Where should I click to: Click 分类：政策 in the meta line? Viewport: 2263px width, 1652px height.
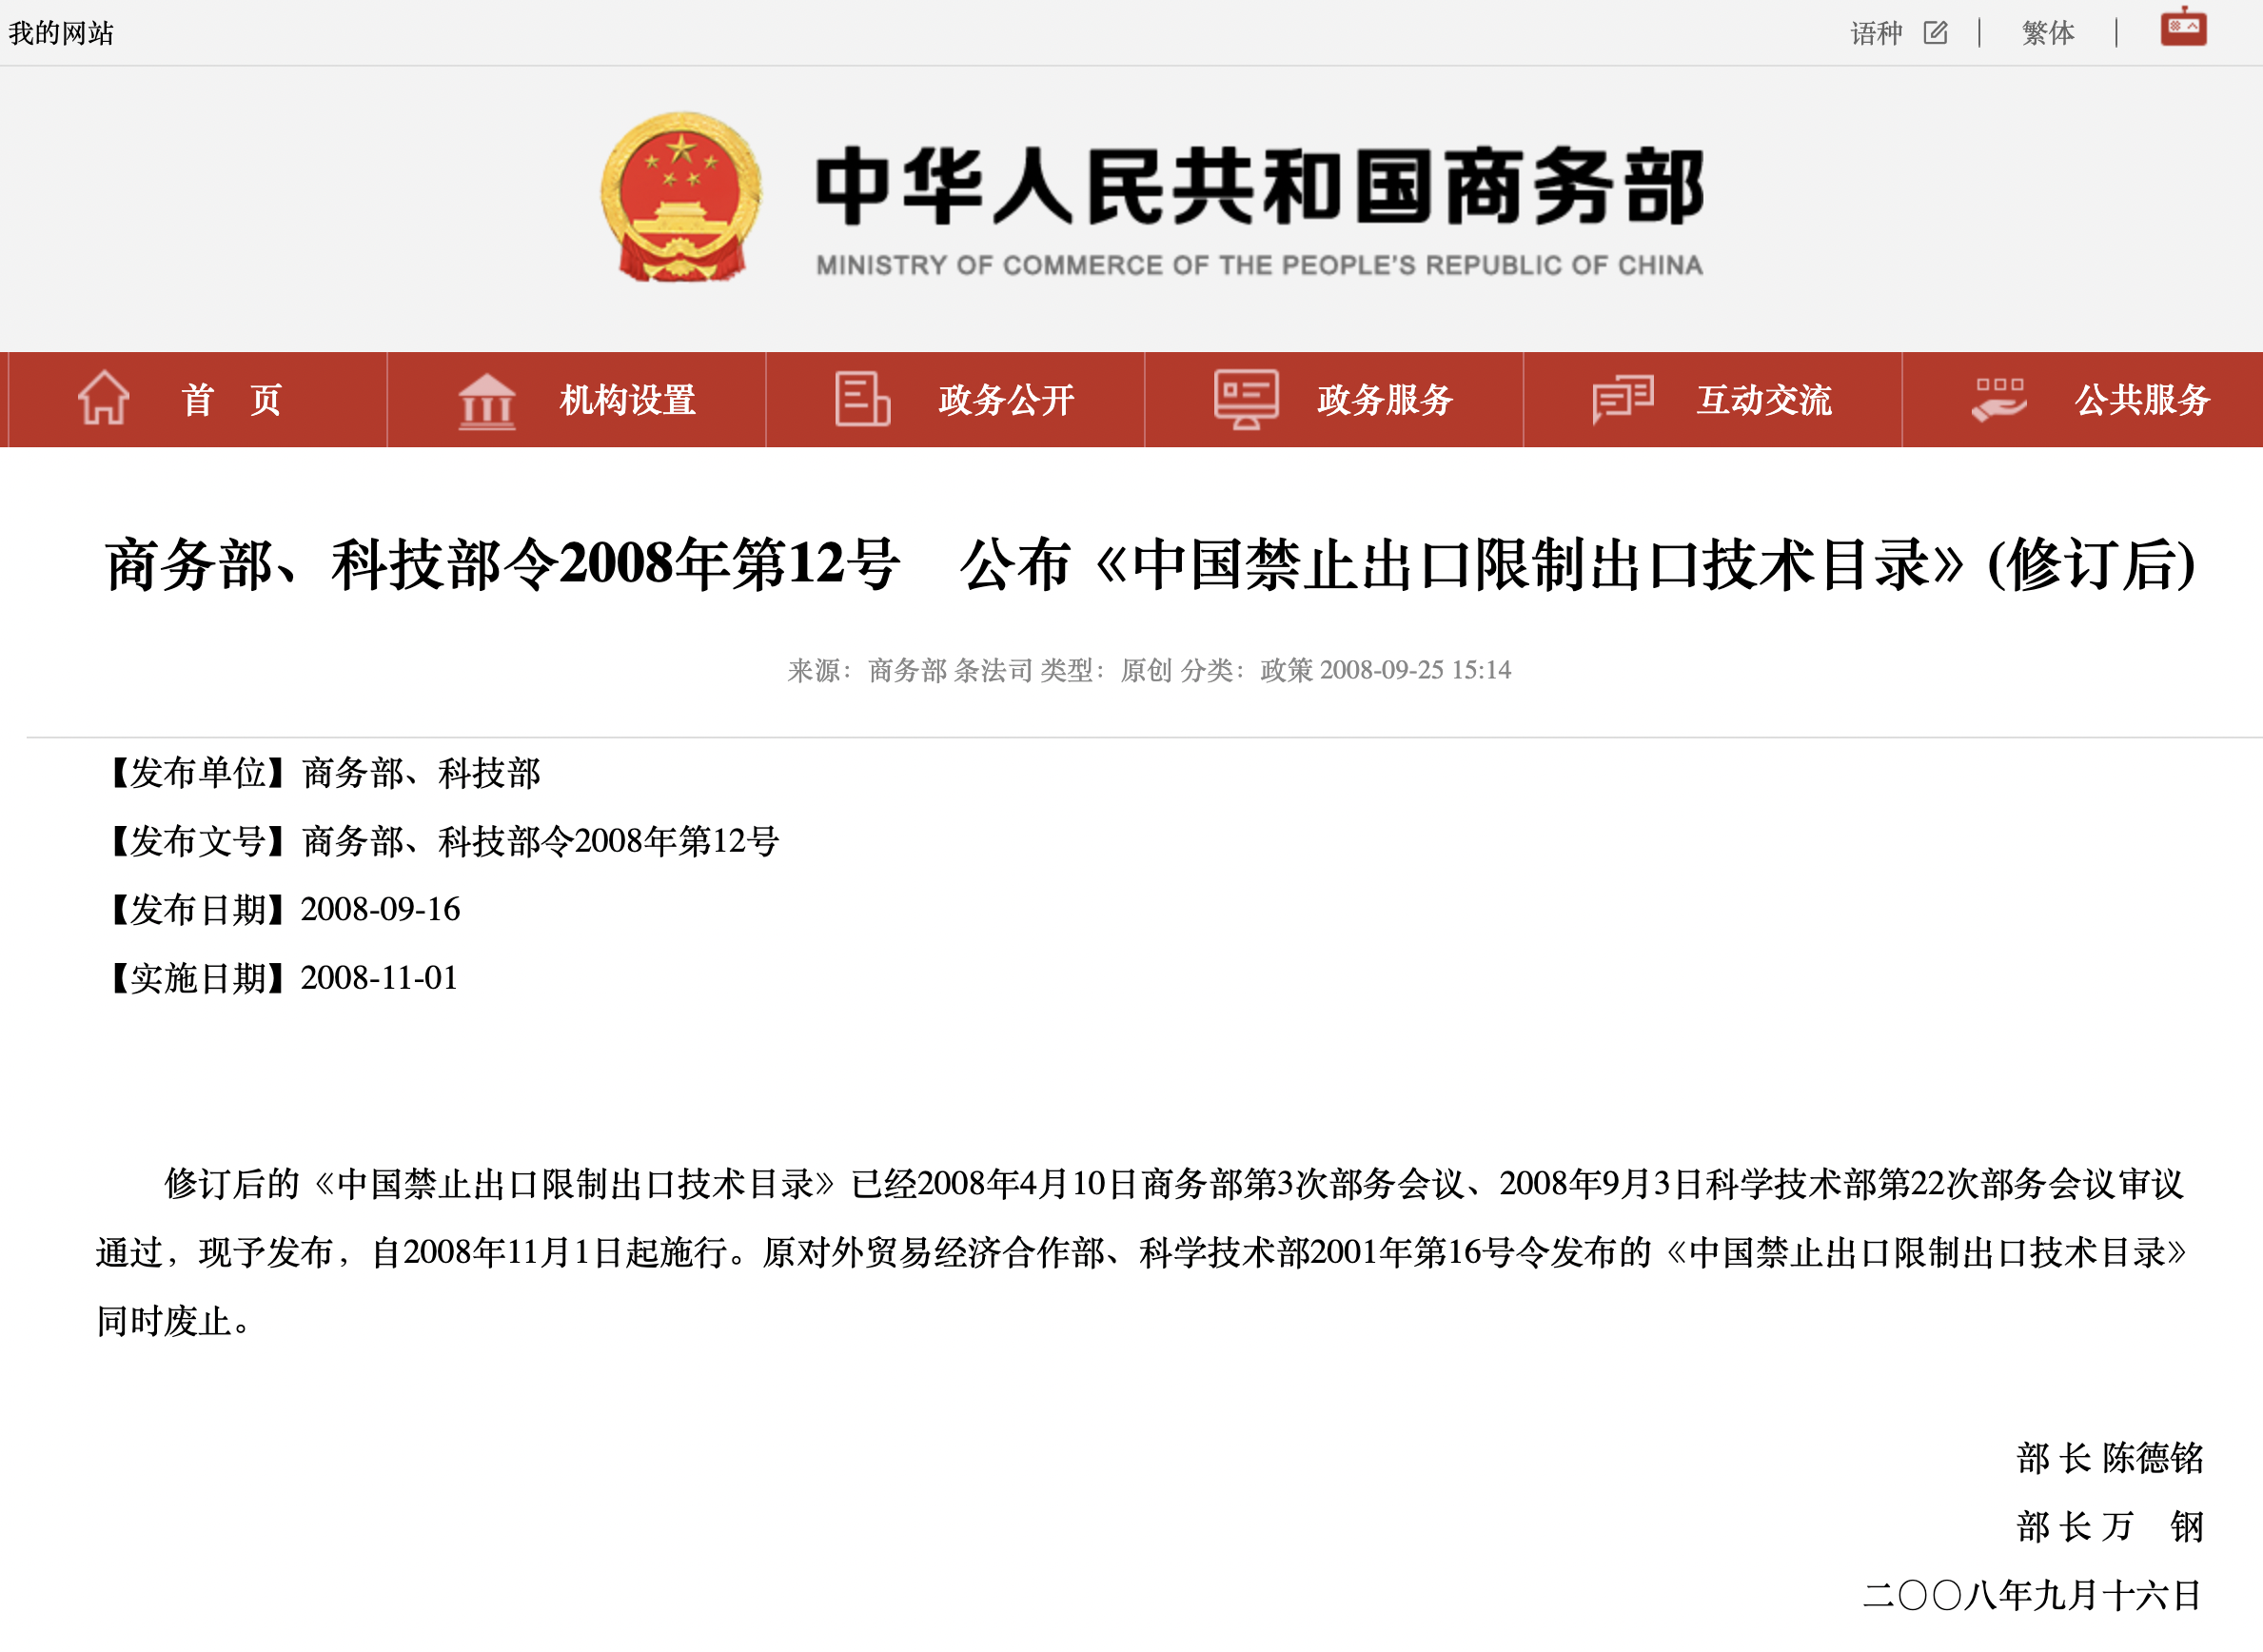pyautogui.click(x=1246, y=670)
